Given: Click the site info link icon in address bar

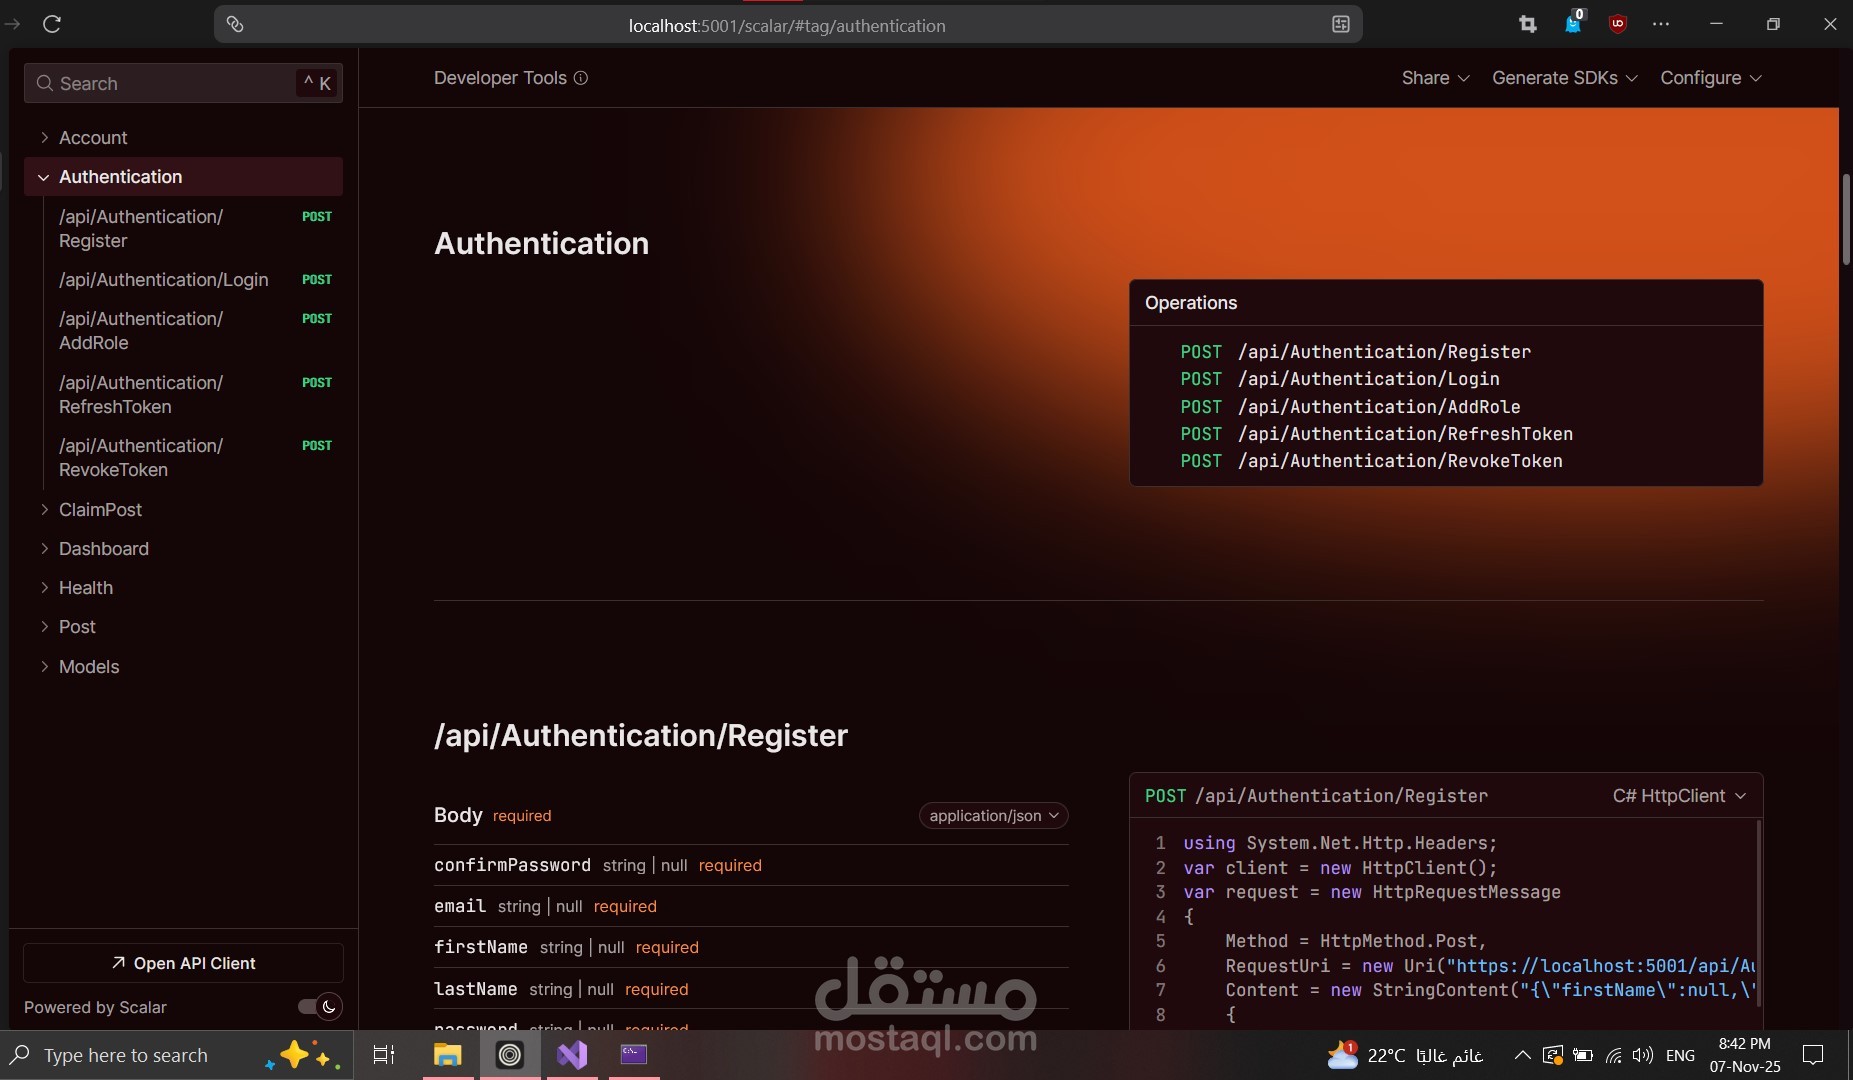Looking at the screenshot, I should click(235, 25).
